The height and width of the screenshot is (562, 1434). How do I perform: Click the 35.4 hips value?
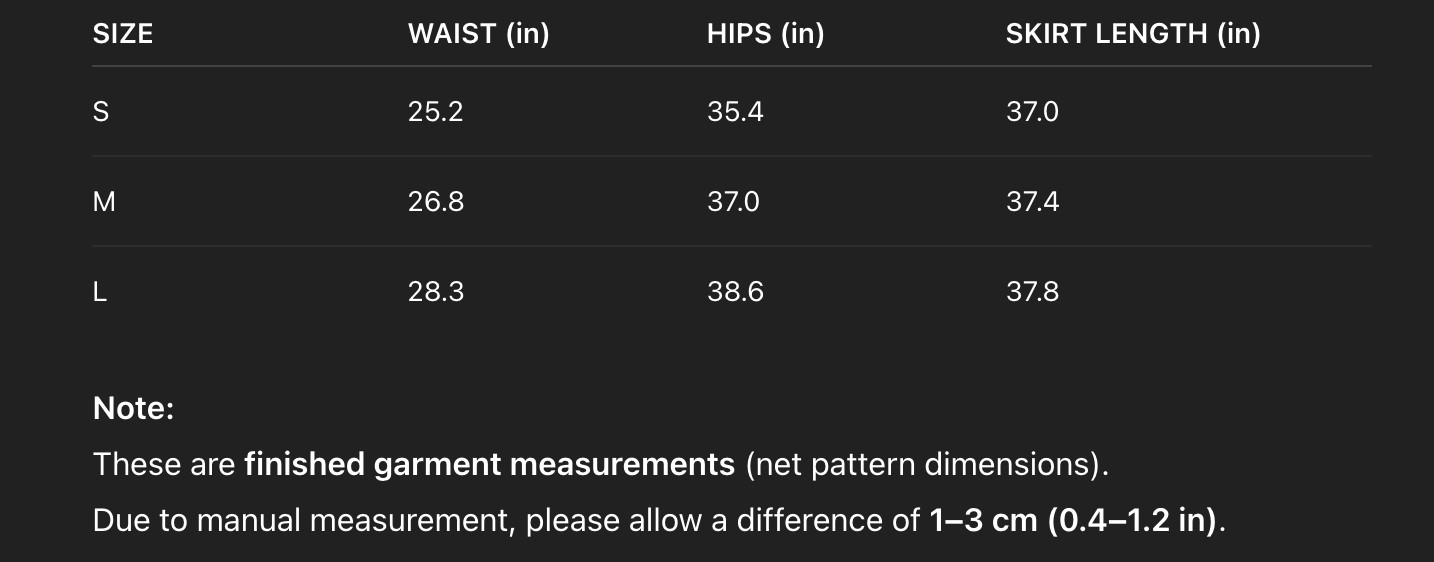[x=734, y=112]
